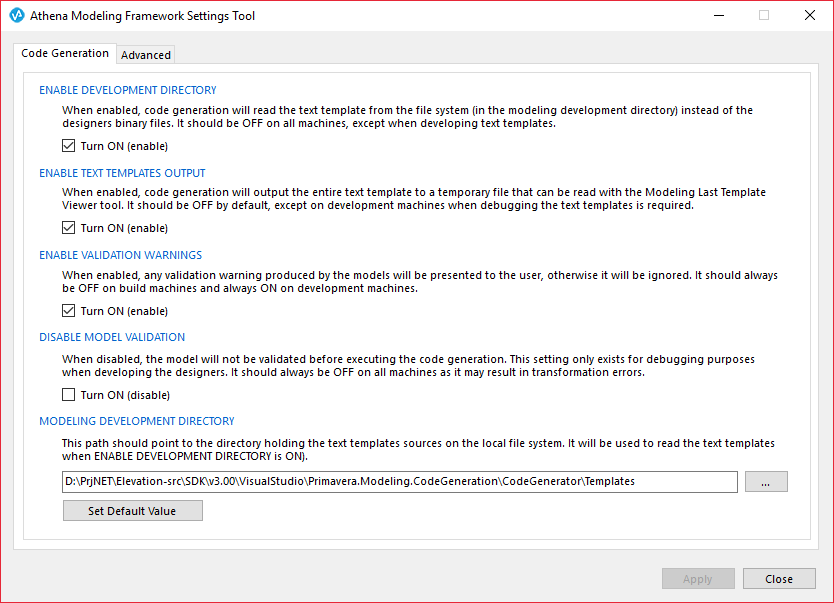Toggle the Enable Text Templates Output checkbox
This screenshot has height=603, width=834.
coord(69,228)
